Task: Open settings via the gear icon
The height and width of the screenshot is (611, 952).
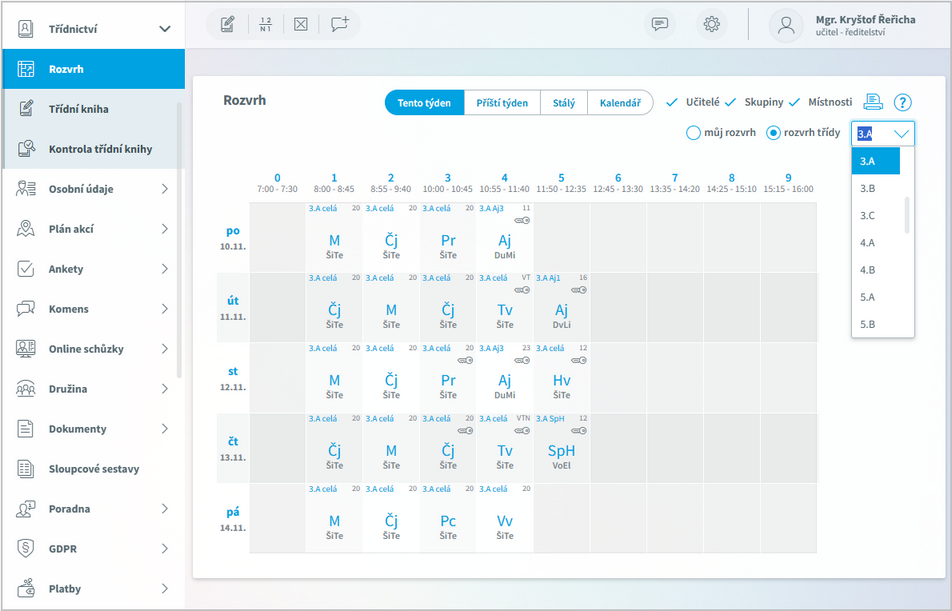Action: tap(712, 25)
